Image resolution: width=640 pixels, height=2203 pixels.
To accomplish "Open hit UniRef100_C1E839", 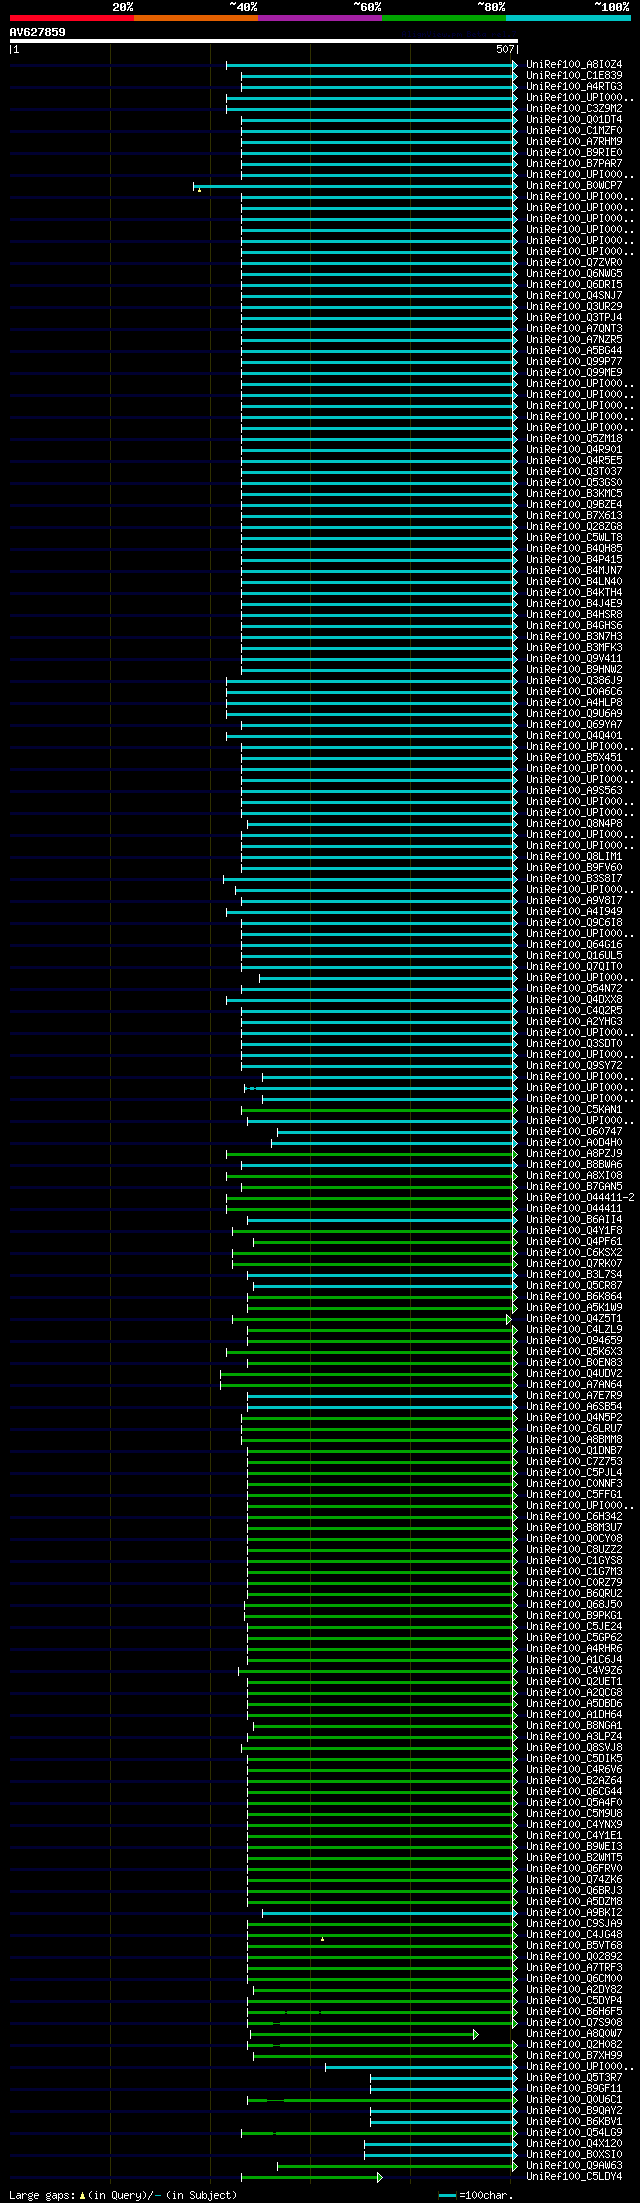I will [574, 75].
